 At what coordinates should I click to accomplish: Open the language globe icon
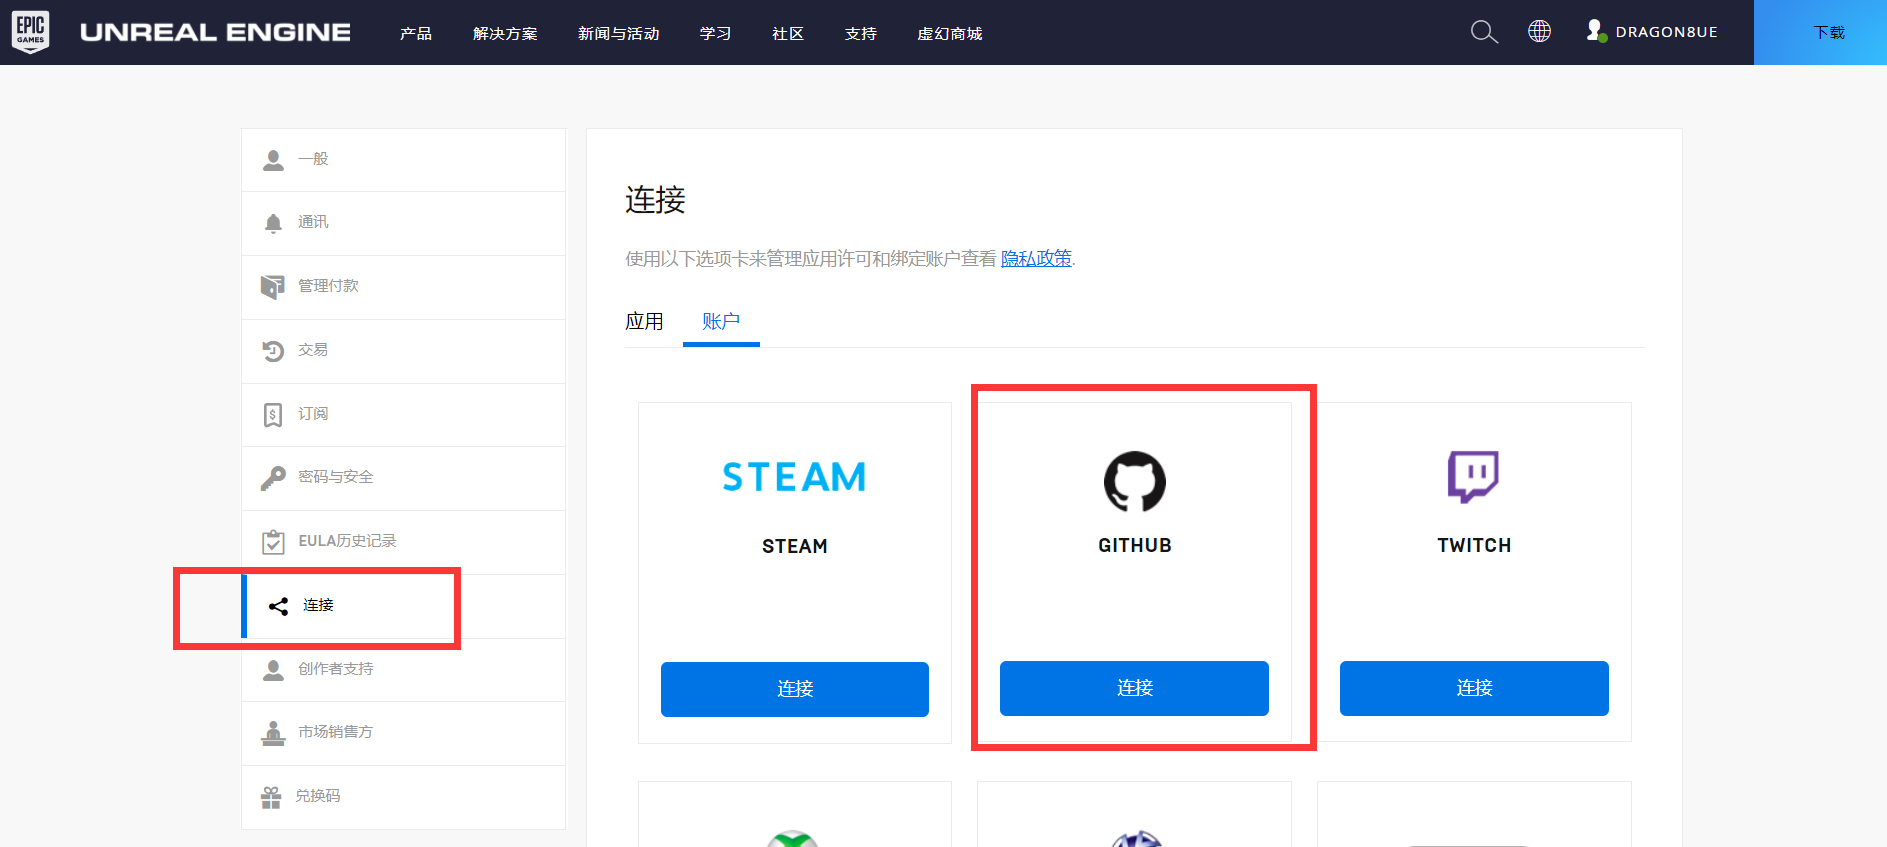pyautogui.click(x=1539, y=32)
